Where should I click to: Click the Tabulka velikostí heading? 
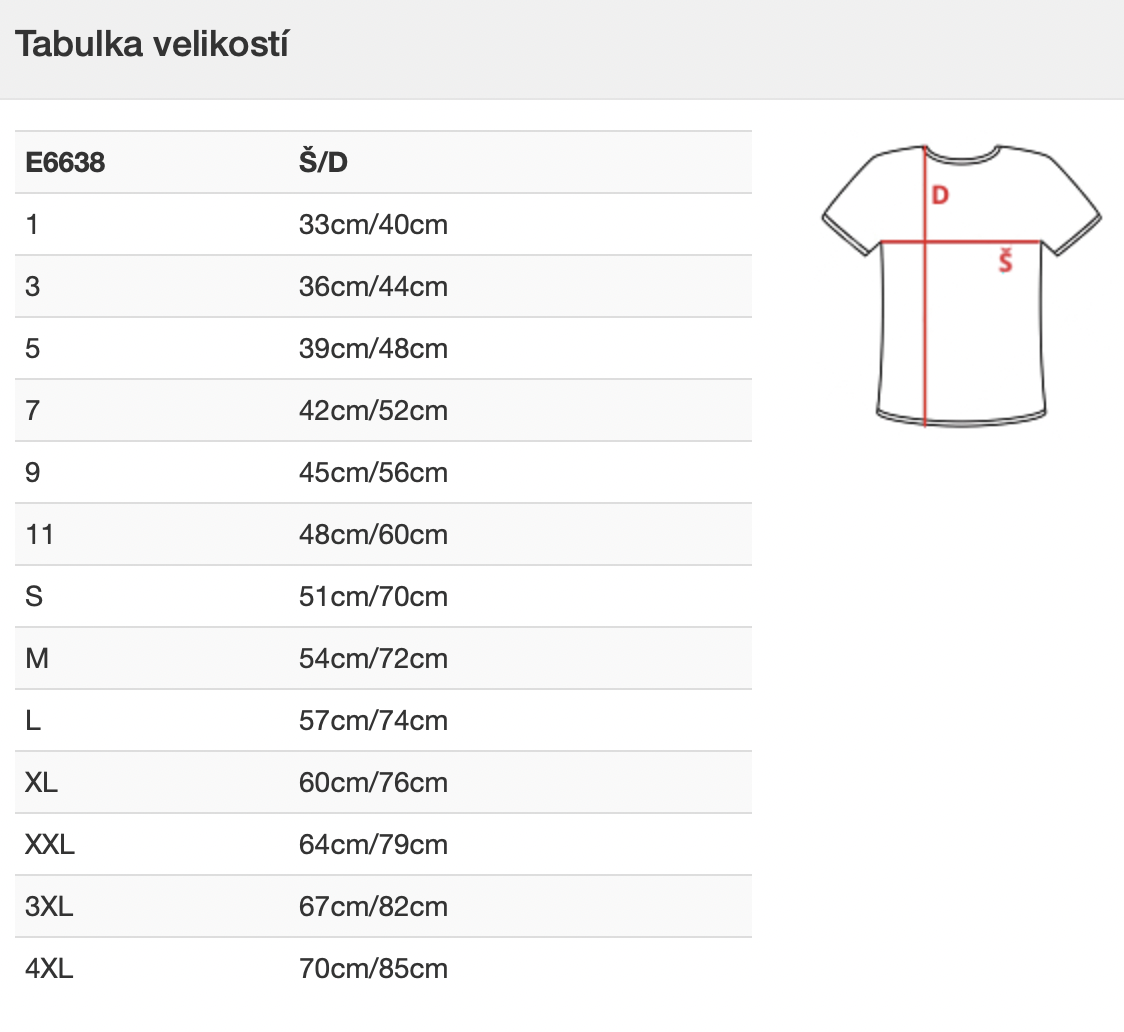click(x=151, y=44)
